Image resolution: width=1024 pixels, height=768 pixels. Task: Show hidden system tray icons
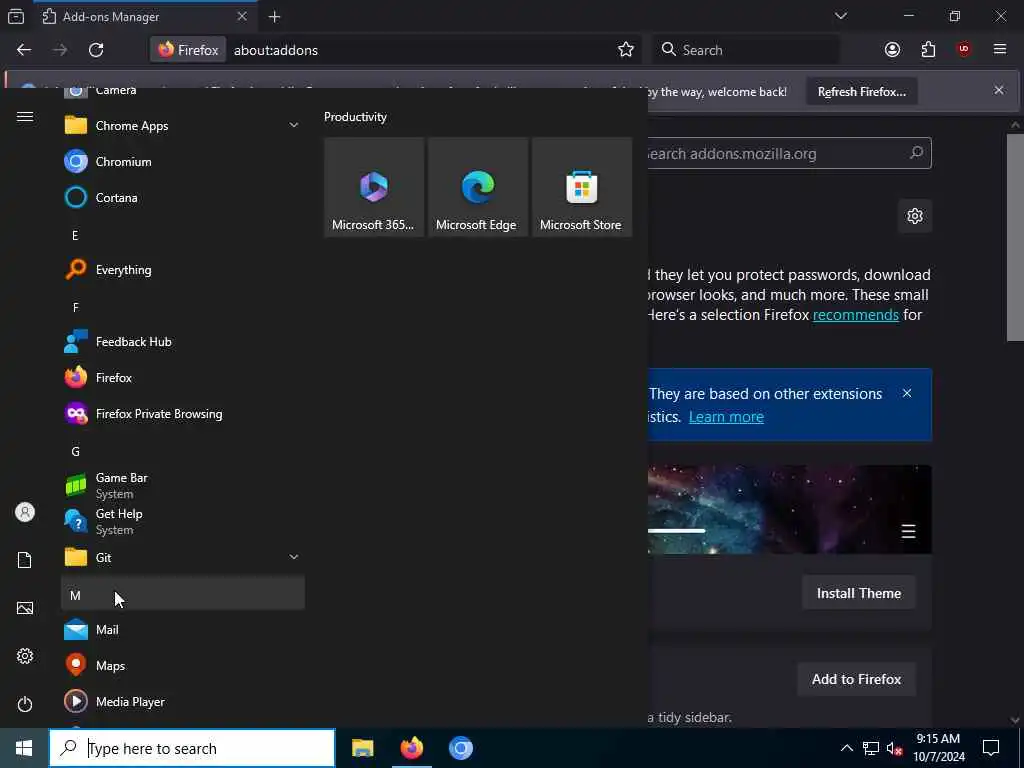846,748
